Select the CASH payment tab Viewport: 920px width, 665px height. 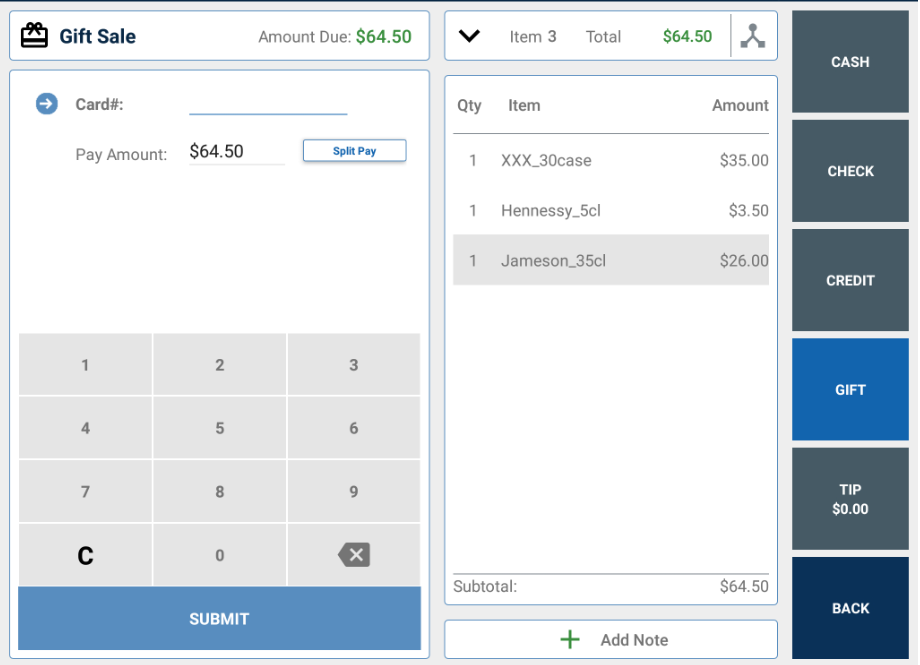click(x=850, y=62)
